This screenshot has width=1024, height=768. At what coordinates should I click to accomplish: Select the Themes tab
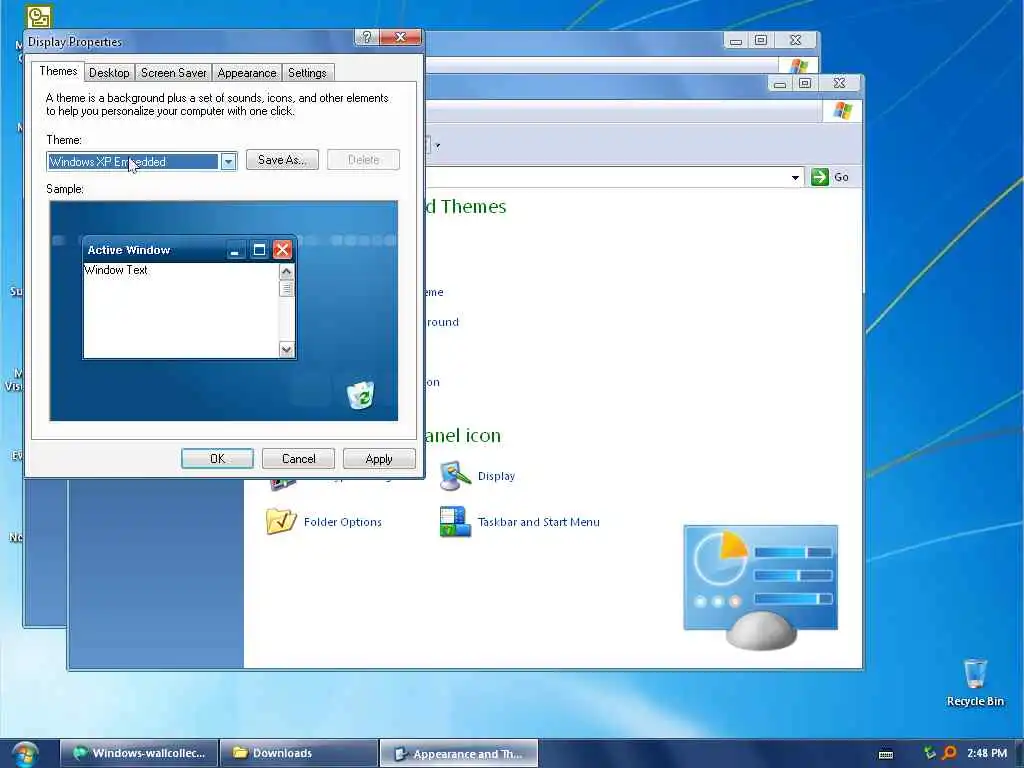(x=58, y=71)
